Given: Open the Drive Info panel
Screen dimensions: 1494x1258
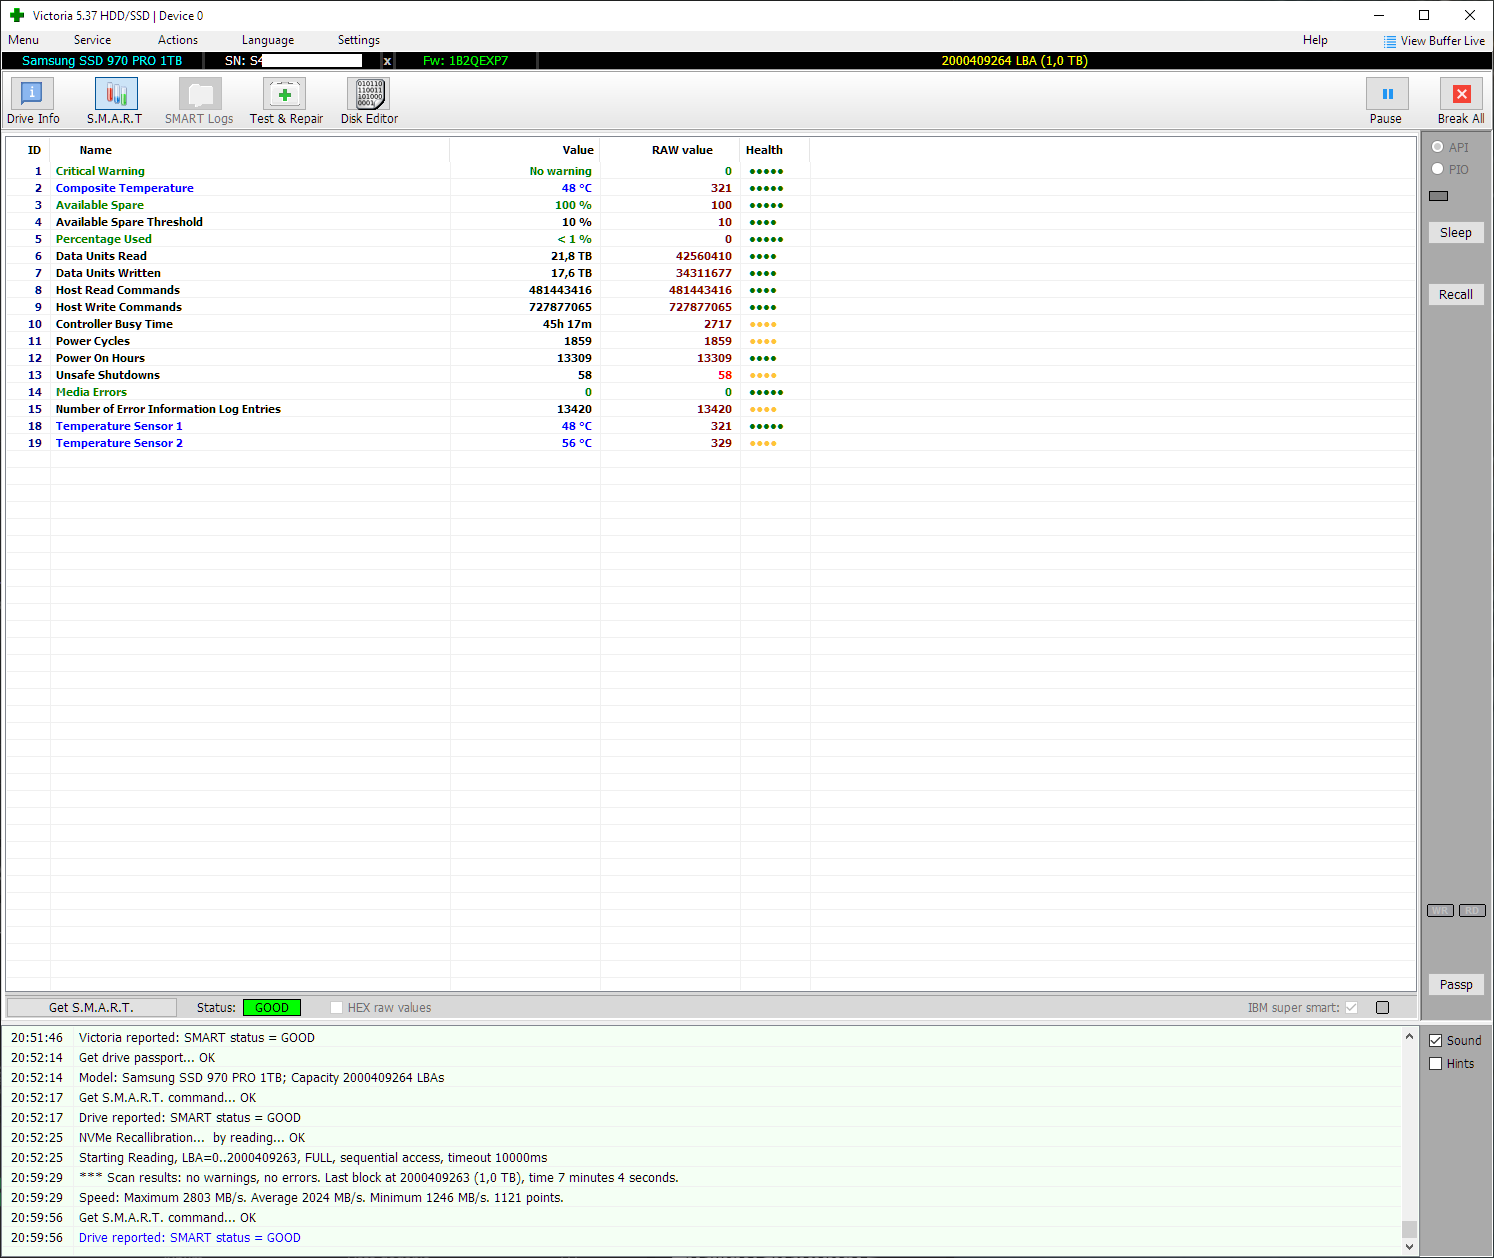Looking at the screenshot, I should pyautogui.click(x=33, y=101).
